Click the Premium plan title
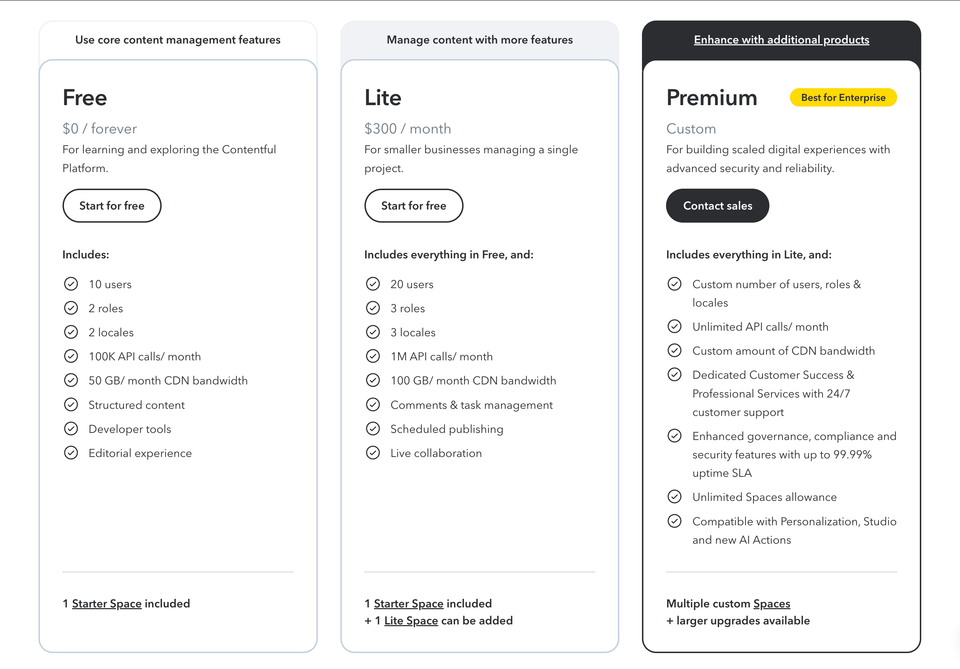960x669 pixels. pos(712,98)
